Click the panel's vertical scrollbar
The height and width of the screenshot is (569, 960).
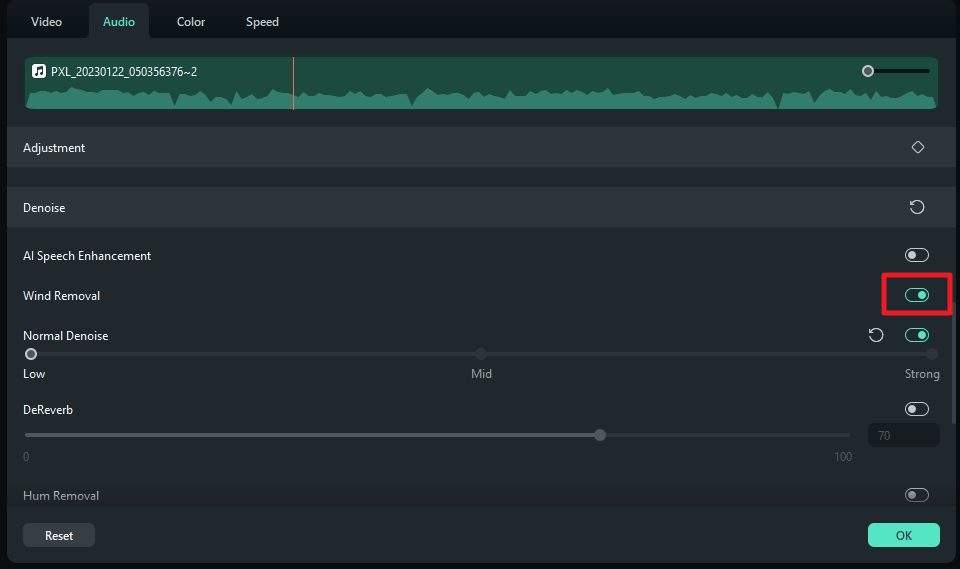(x=953, y=361)
